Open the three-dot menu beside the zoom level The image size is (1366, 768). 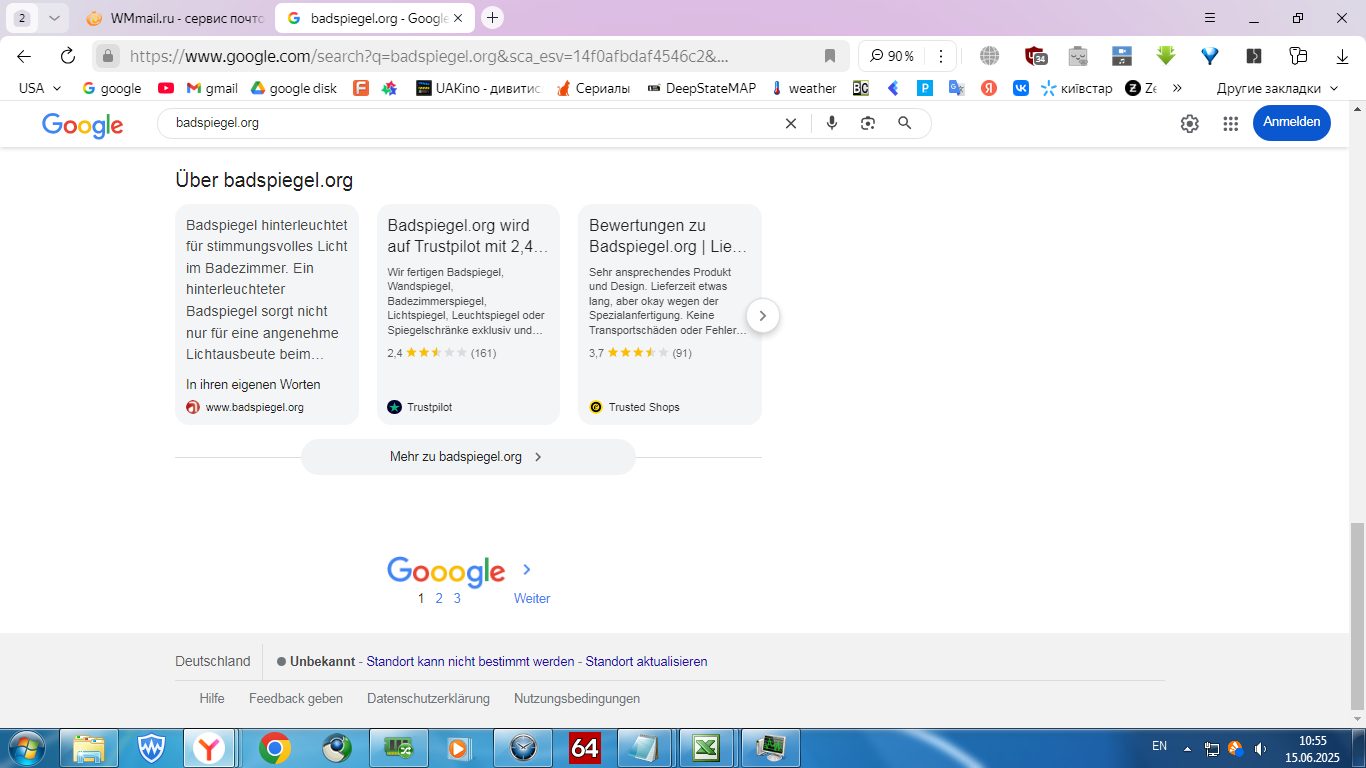(x=941, y=56)
